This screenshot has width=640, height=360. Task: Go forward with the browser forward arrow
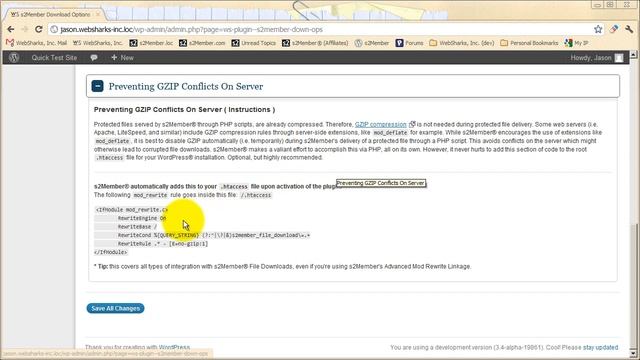pos(24,29)
